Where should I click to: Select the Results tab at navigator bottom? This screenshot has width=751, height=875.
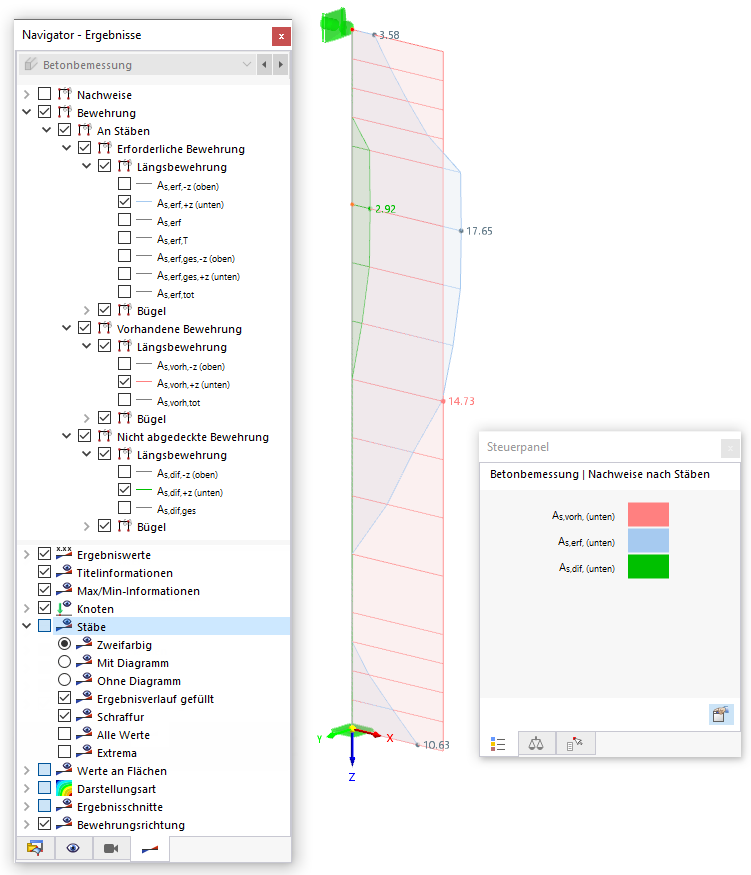tap(150, 849)
